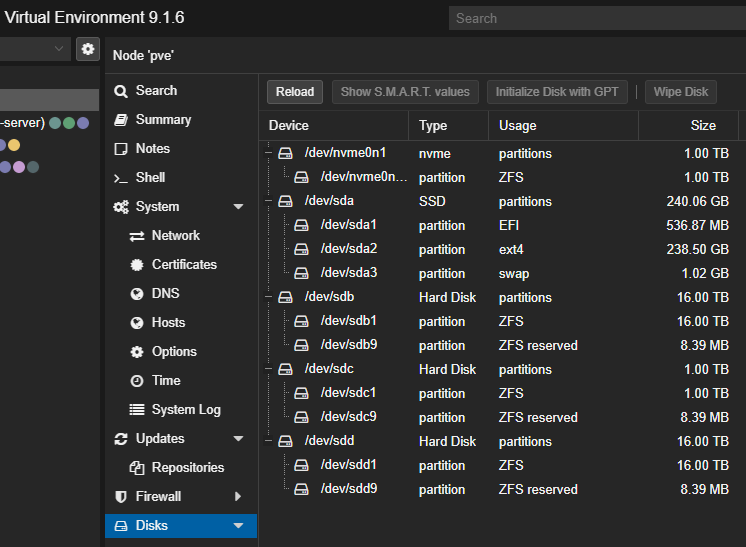
Task: Click Initialize Disk with GPT button
Action: (557, 92)
